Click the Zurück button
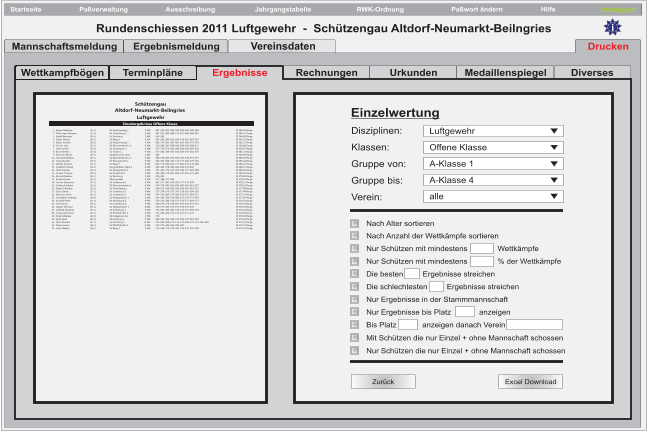This screenshot has height=432, width=647. click(383, 382)
